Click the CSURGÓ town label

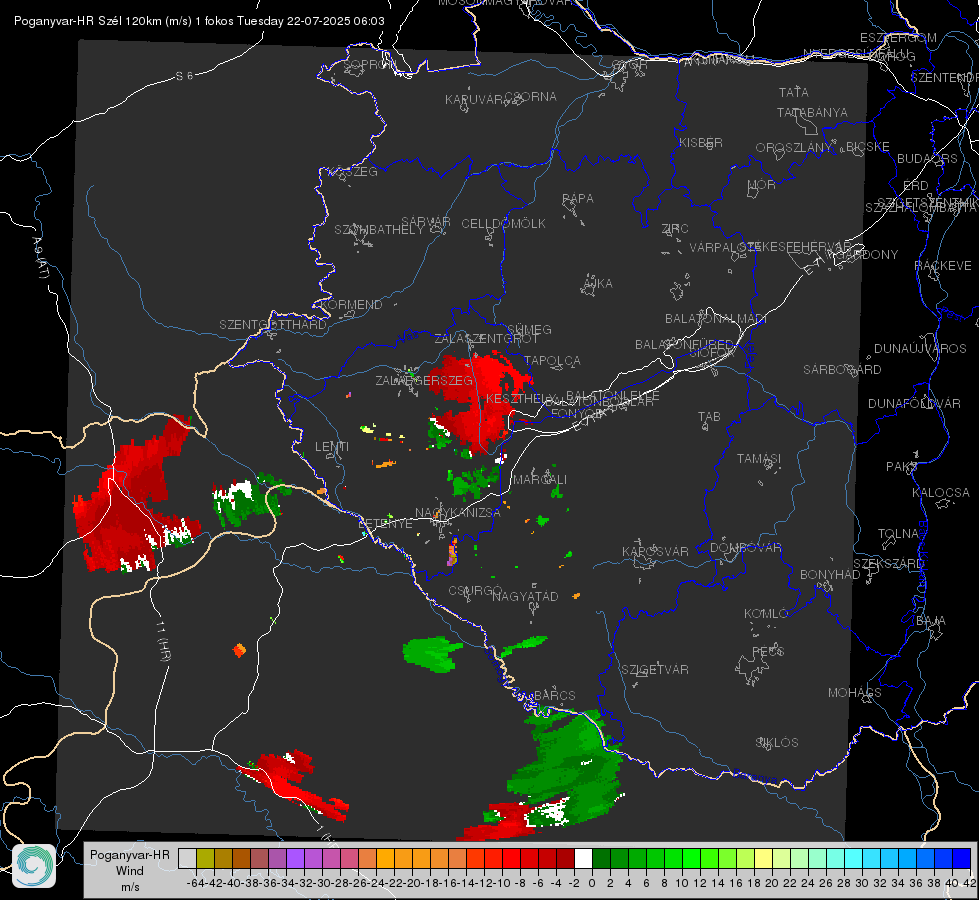475,591
